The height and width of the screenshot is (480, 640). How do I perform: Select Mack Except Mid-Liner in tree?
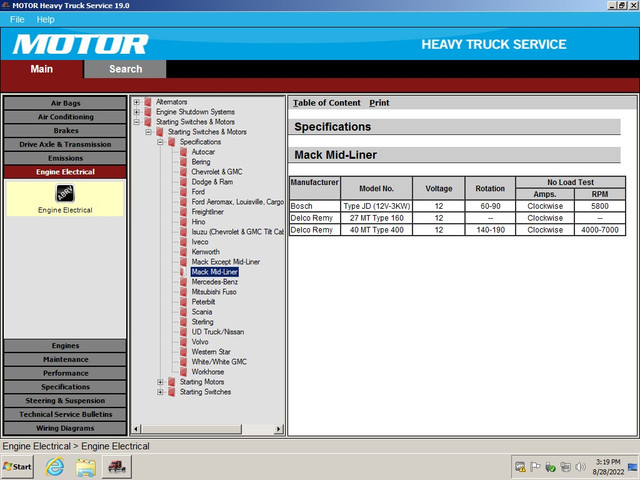pyautogui.click(x=226, y=262)
